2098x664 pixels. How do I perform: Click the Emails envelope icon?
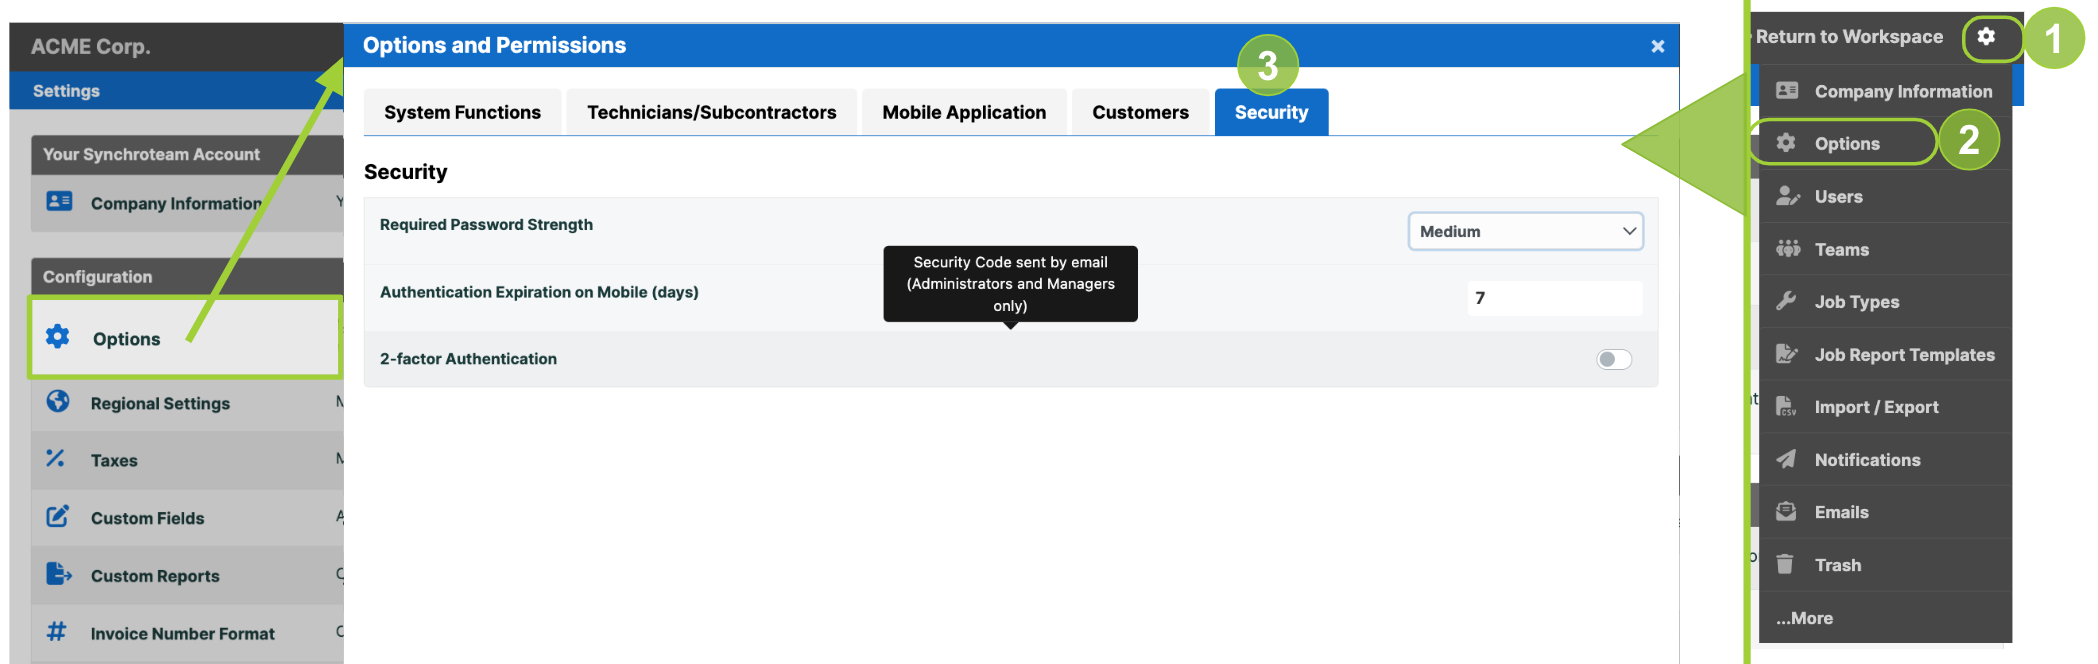click(1786, 511)
